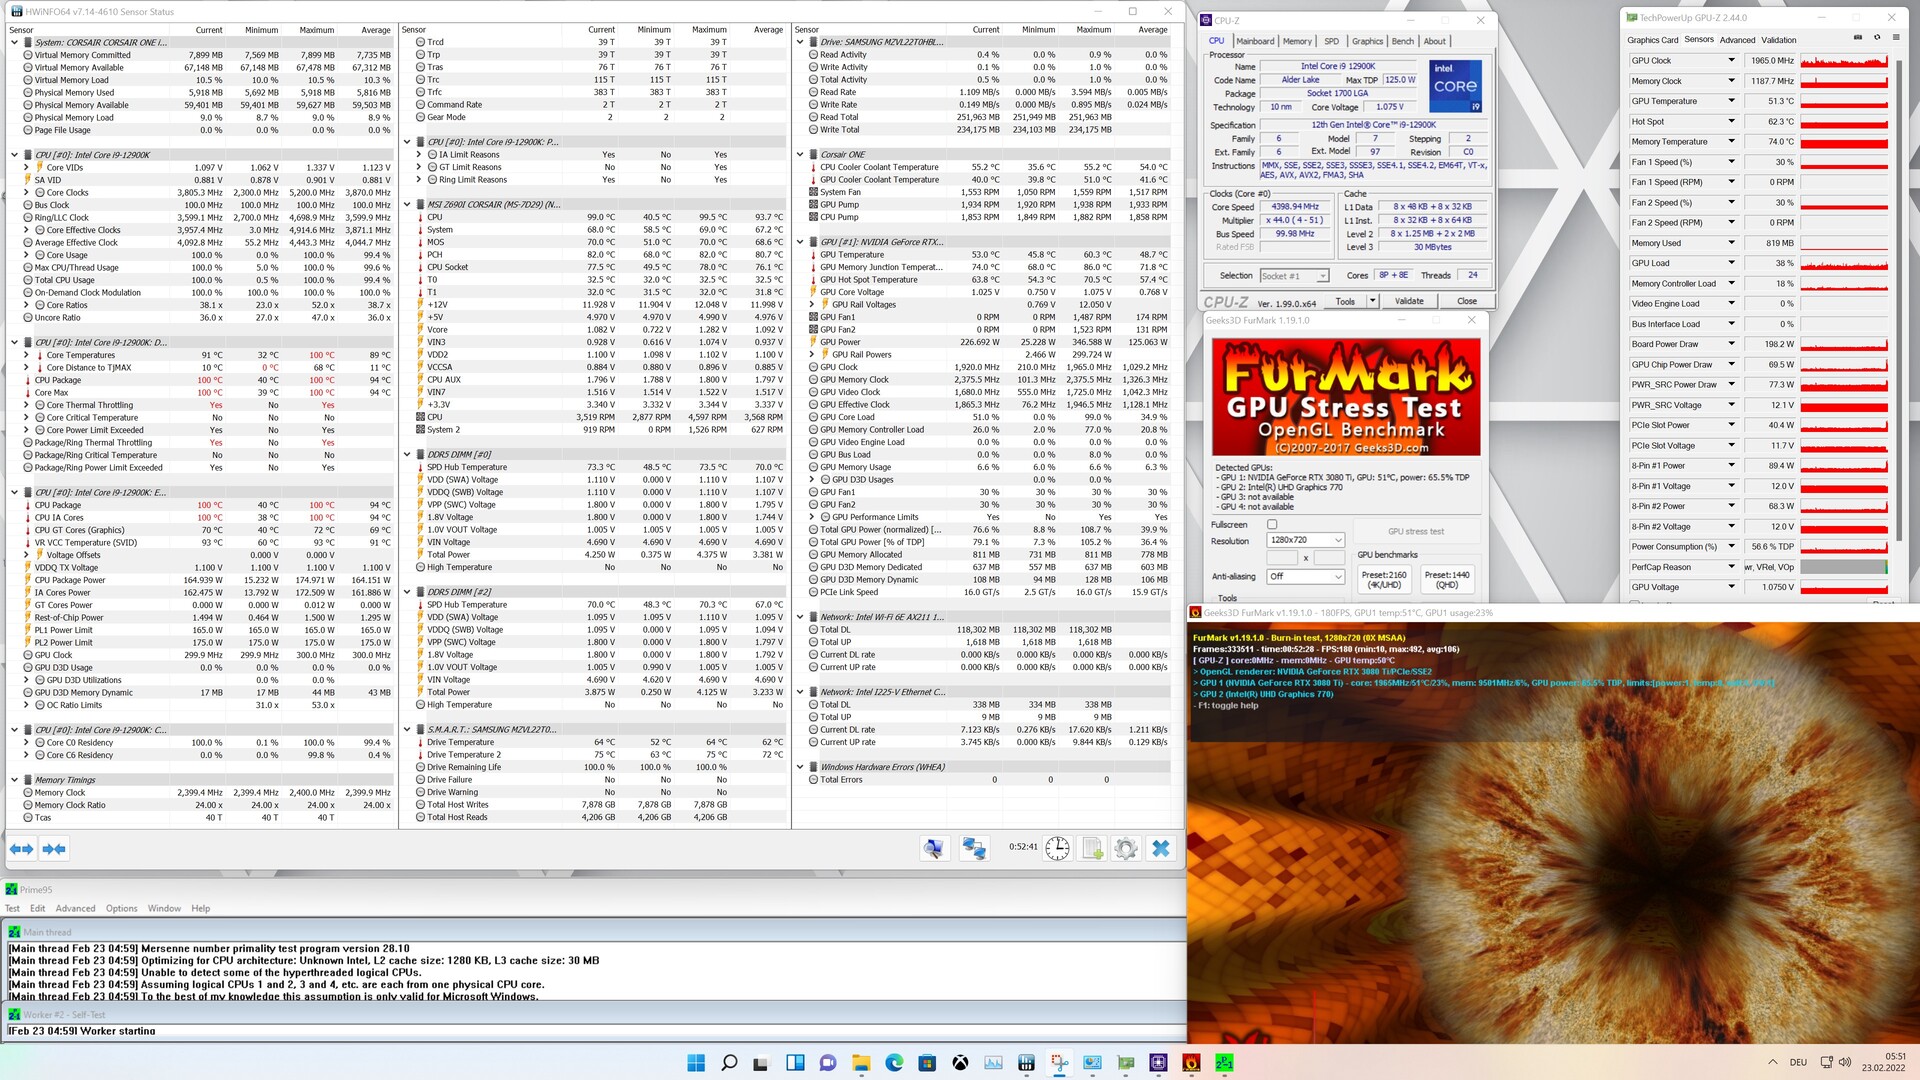Open CPU-Z Tools dropdown arrow

tap(1372, 301)
